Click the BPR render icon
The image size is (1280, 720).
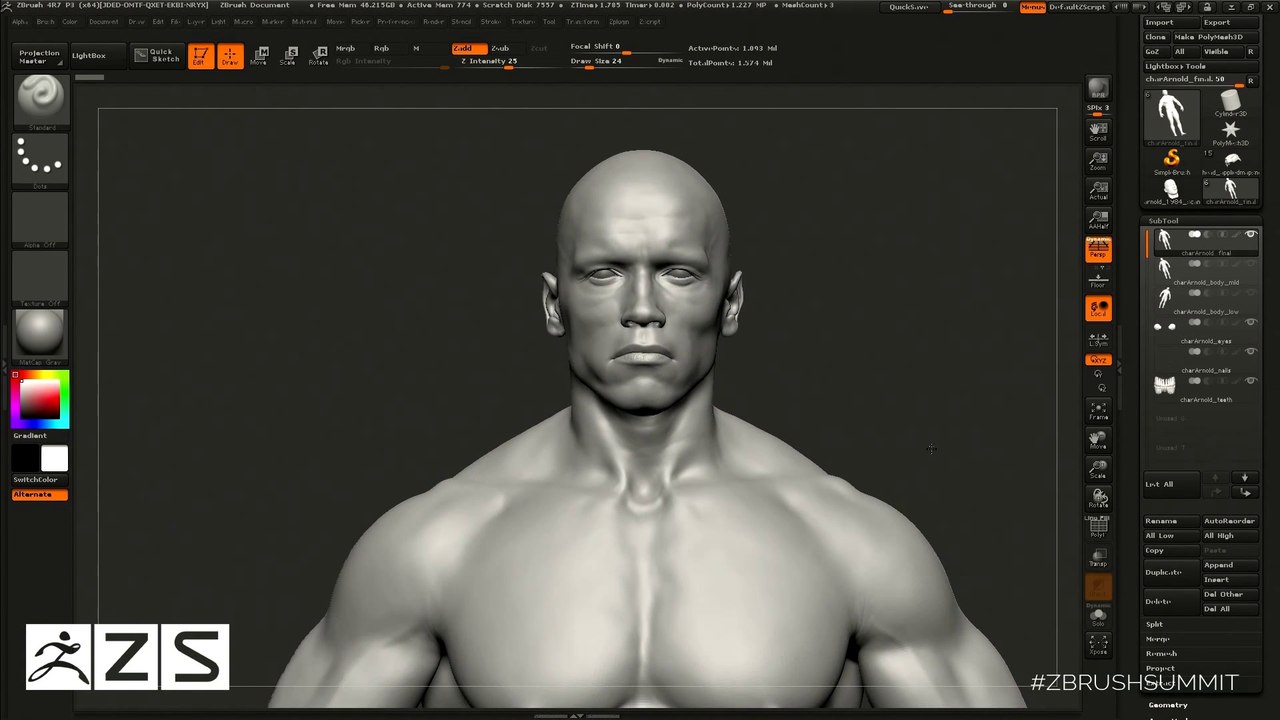point(1098,90)
